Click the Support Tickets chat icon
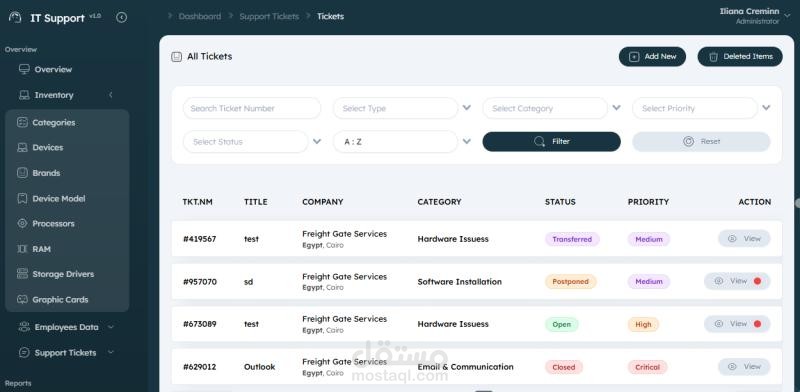Screen dimensions: 800x392 (24, 352)
